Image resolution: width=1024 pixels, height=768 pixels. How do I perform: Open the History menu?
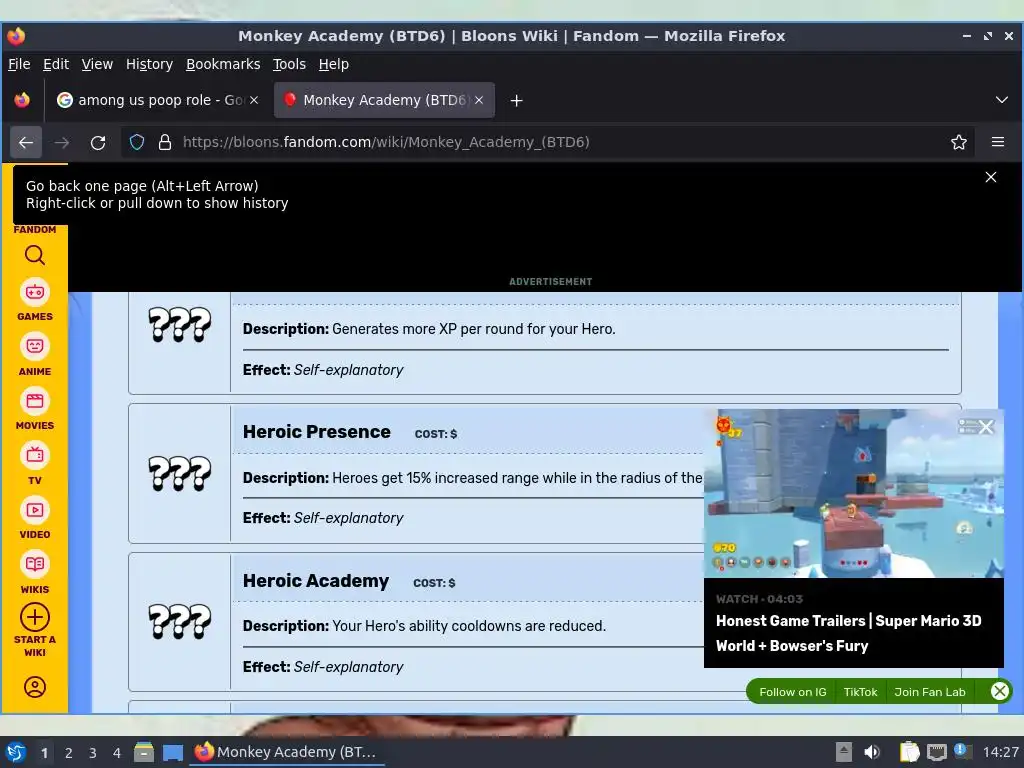click(x=149, y=64)
